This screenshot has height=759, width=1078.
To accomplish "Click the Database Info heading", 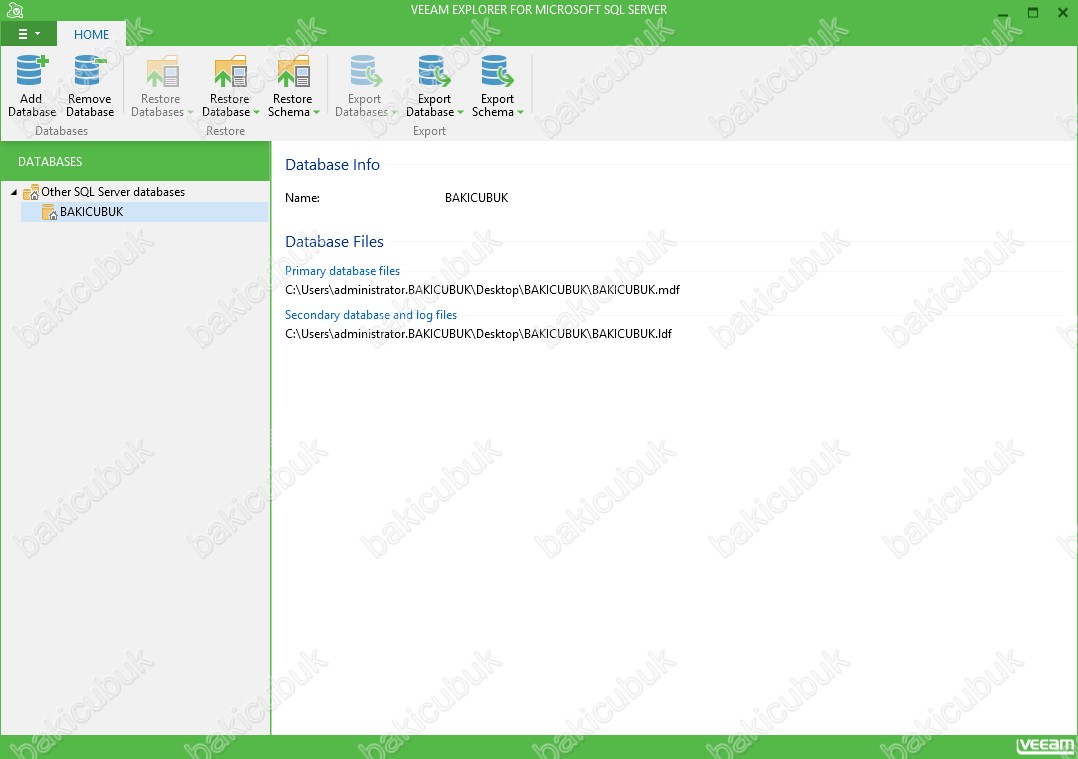I will click(x=332, y=165).
